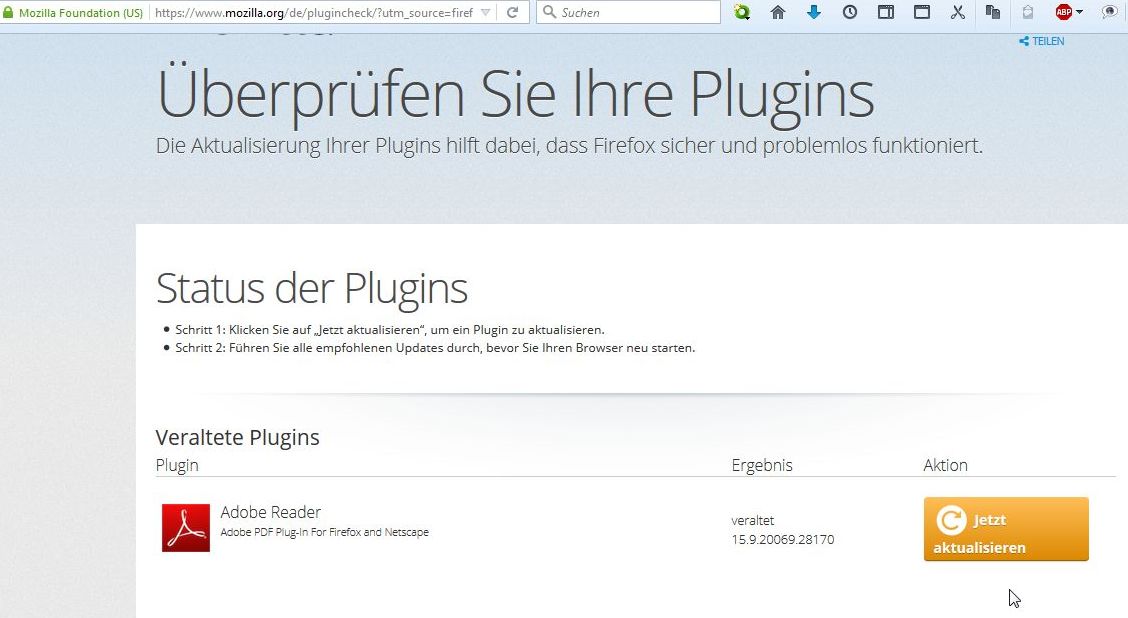
Task: Click the Copy pages icon
Action: point(993,12)
